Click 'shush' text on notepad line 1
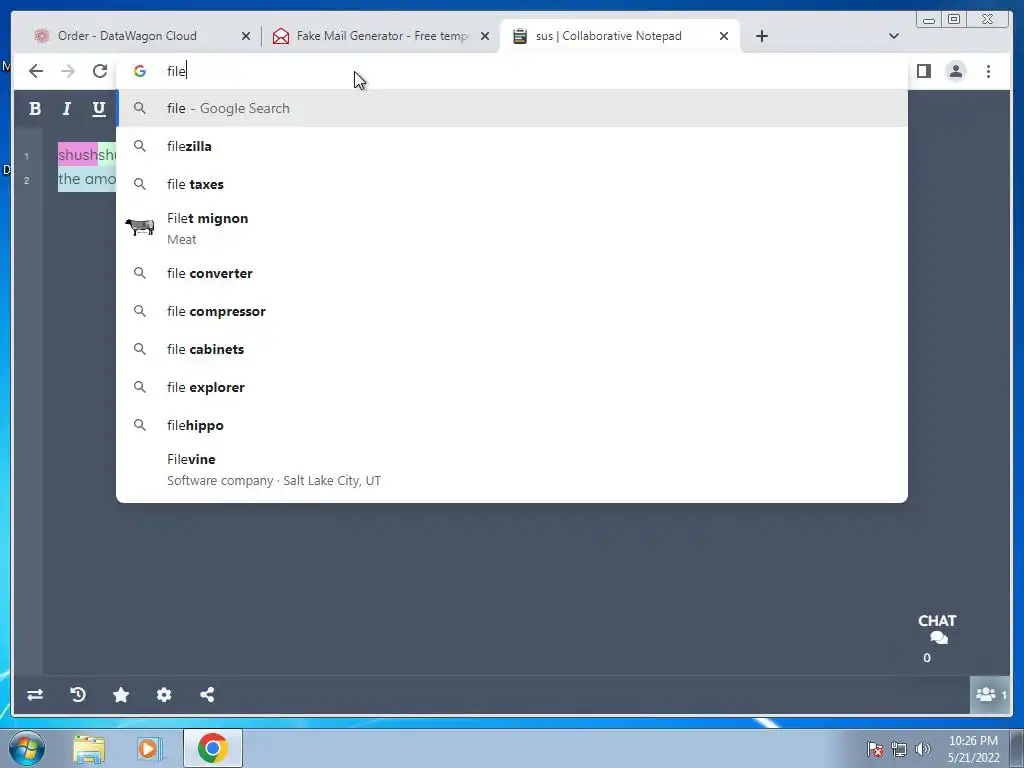Image resolution: width=1024 pixels, height=768 pixels. 78,155
